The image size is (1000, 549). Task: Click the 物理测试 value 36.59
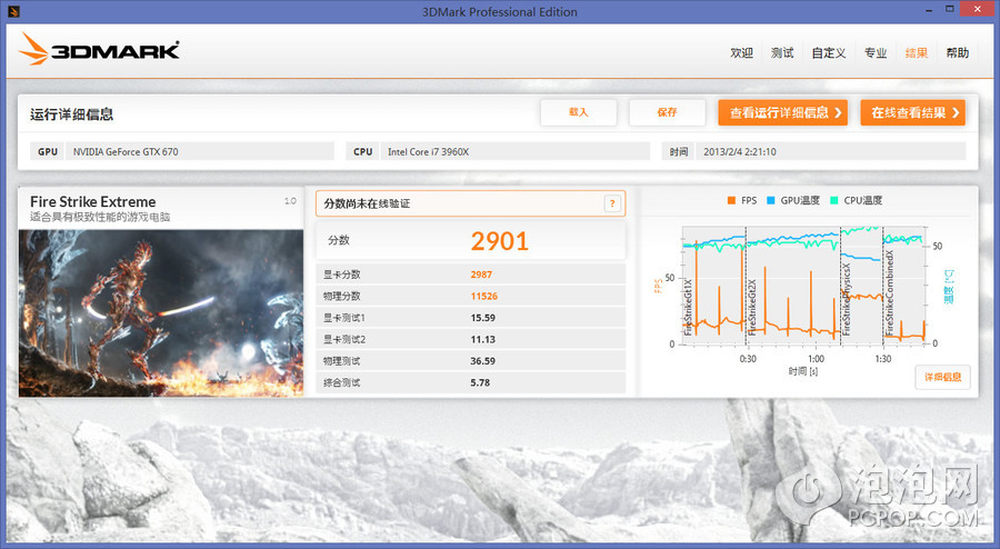click(483, 361)
